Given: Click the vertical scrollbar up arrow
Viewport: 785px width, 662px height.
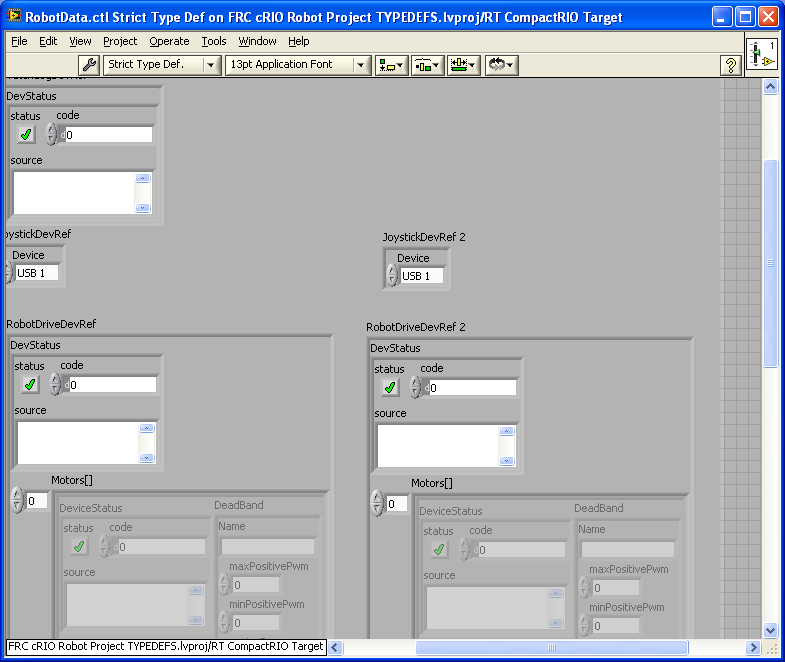Looking at the screenshot, I should (x=770, y=87).
